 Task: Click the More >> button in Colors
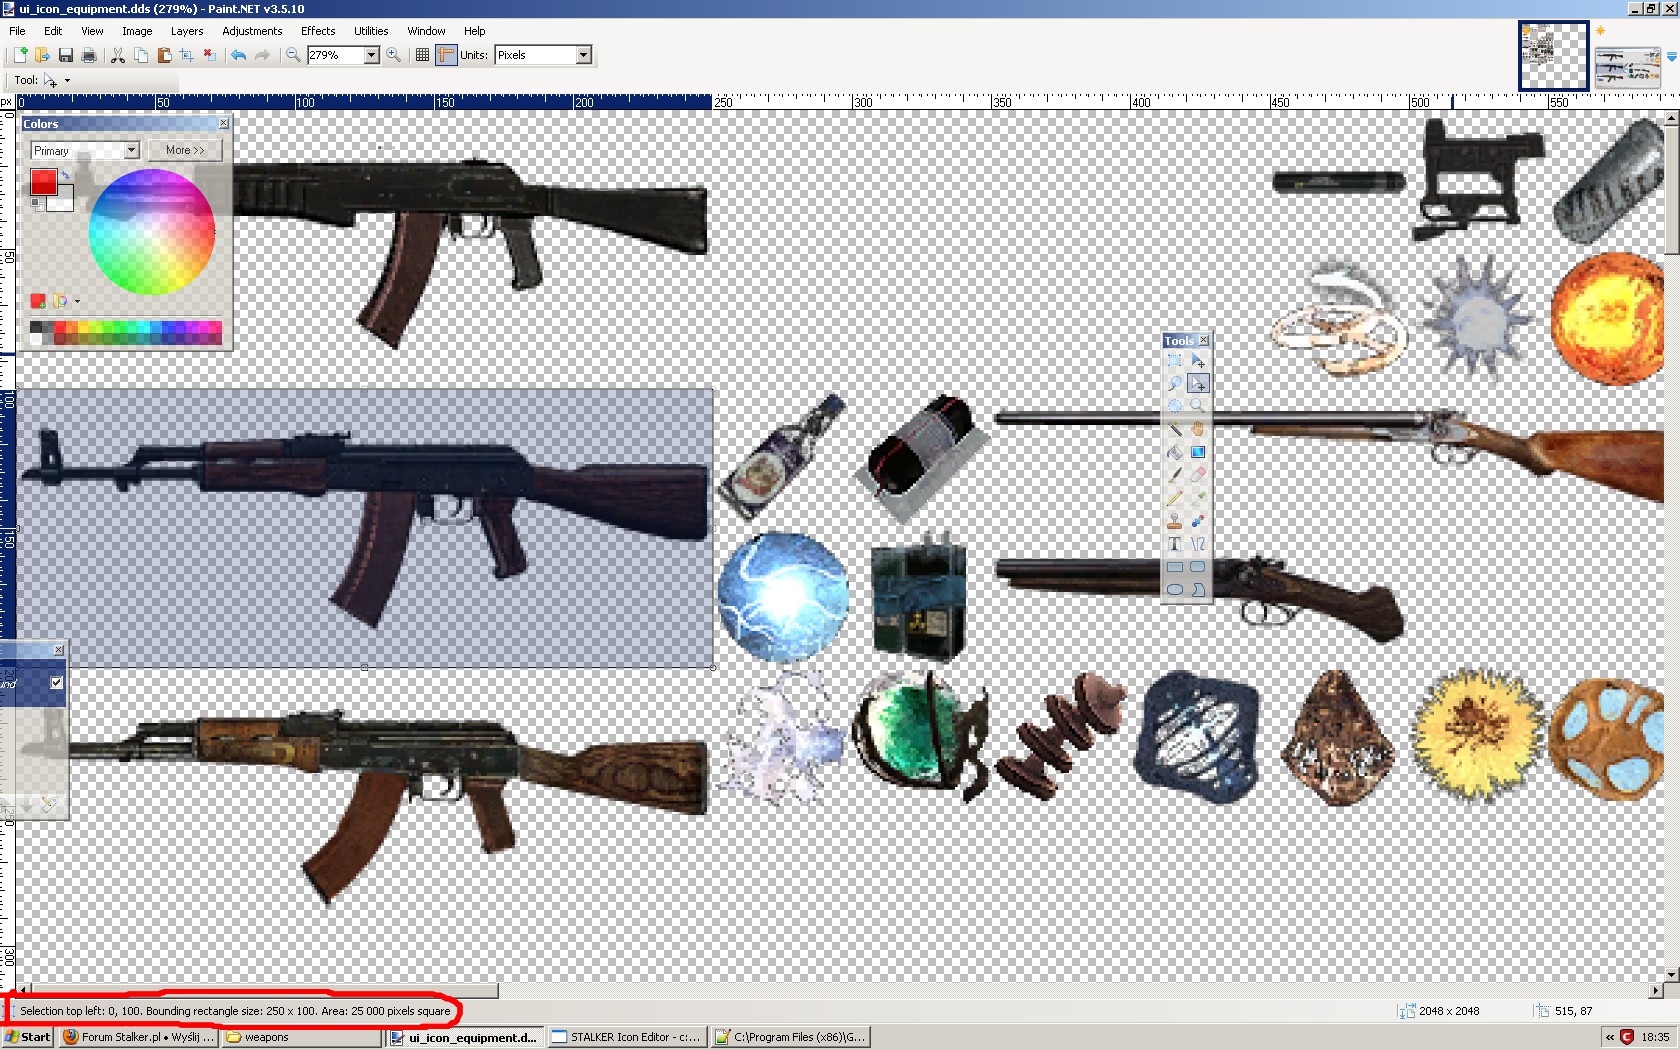point(185,150)
